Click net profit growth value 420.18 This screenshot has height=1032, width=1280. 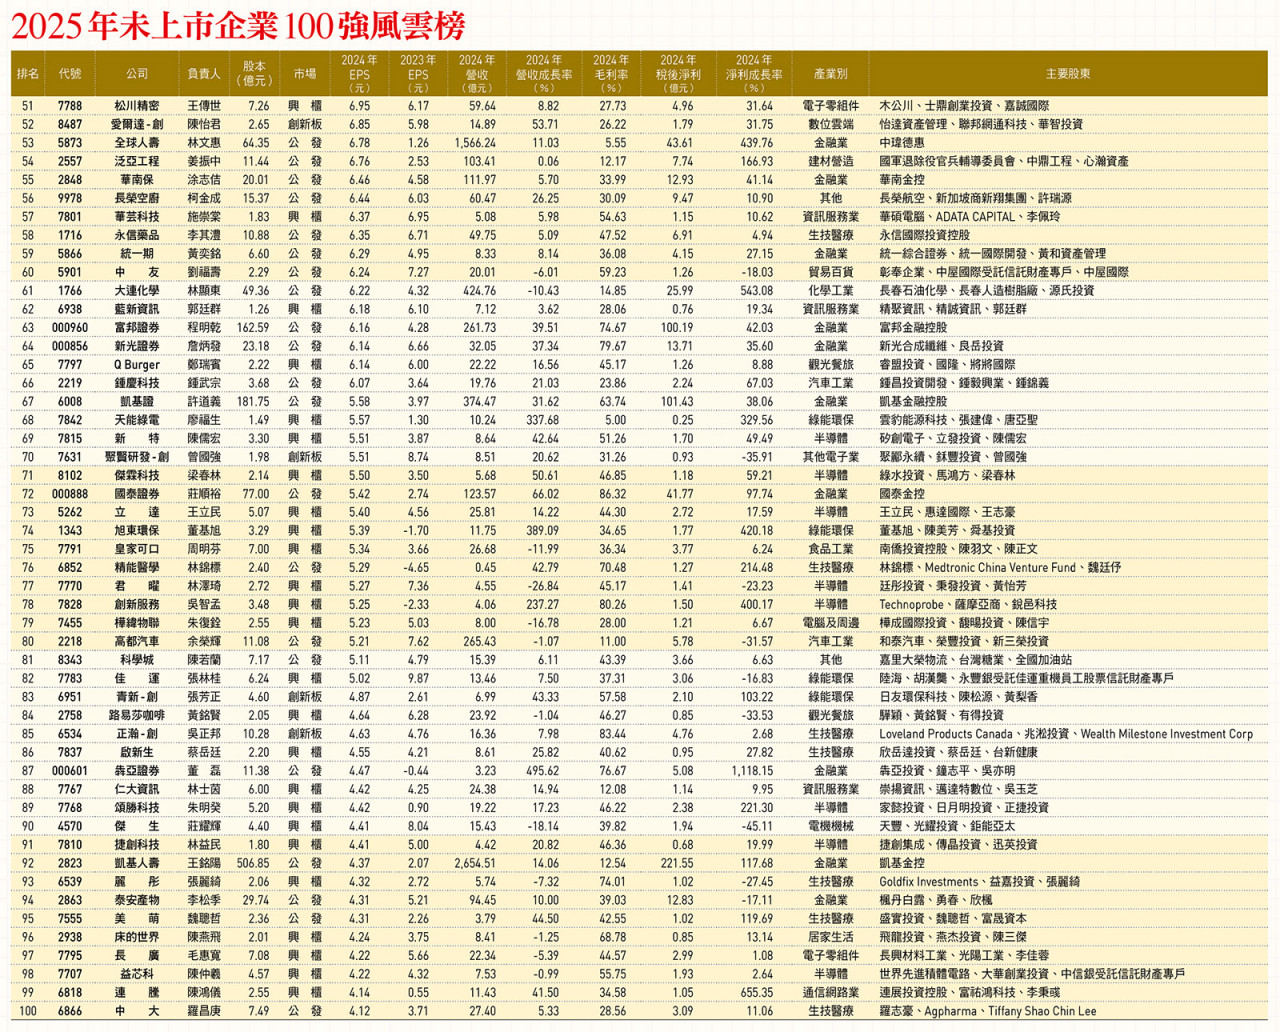pyautogui.click(x=757, y=531)
